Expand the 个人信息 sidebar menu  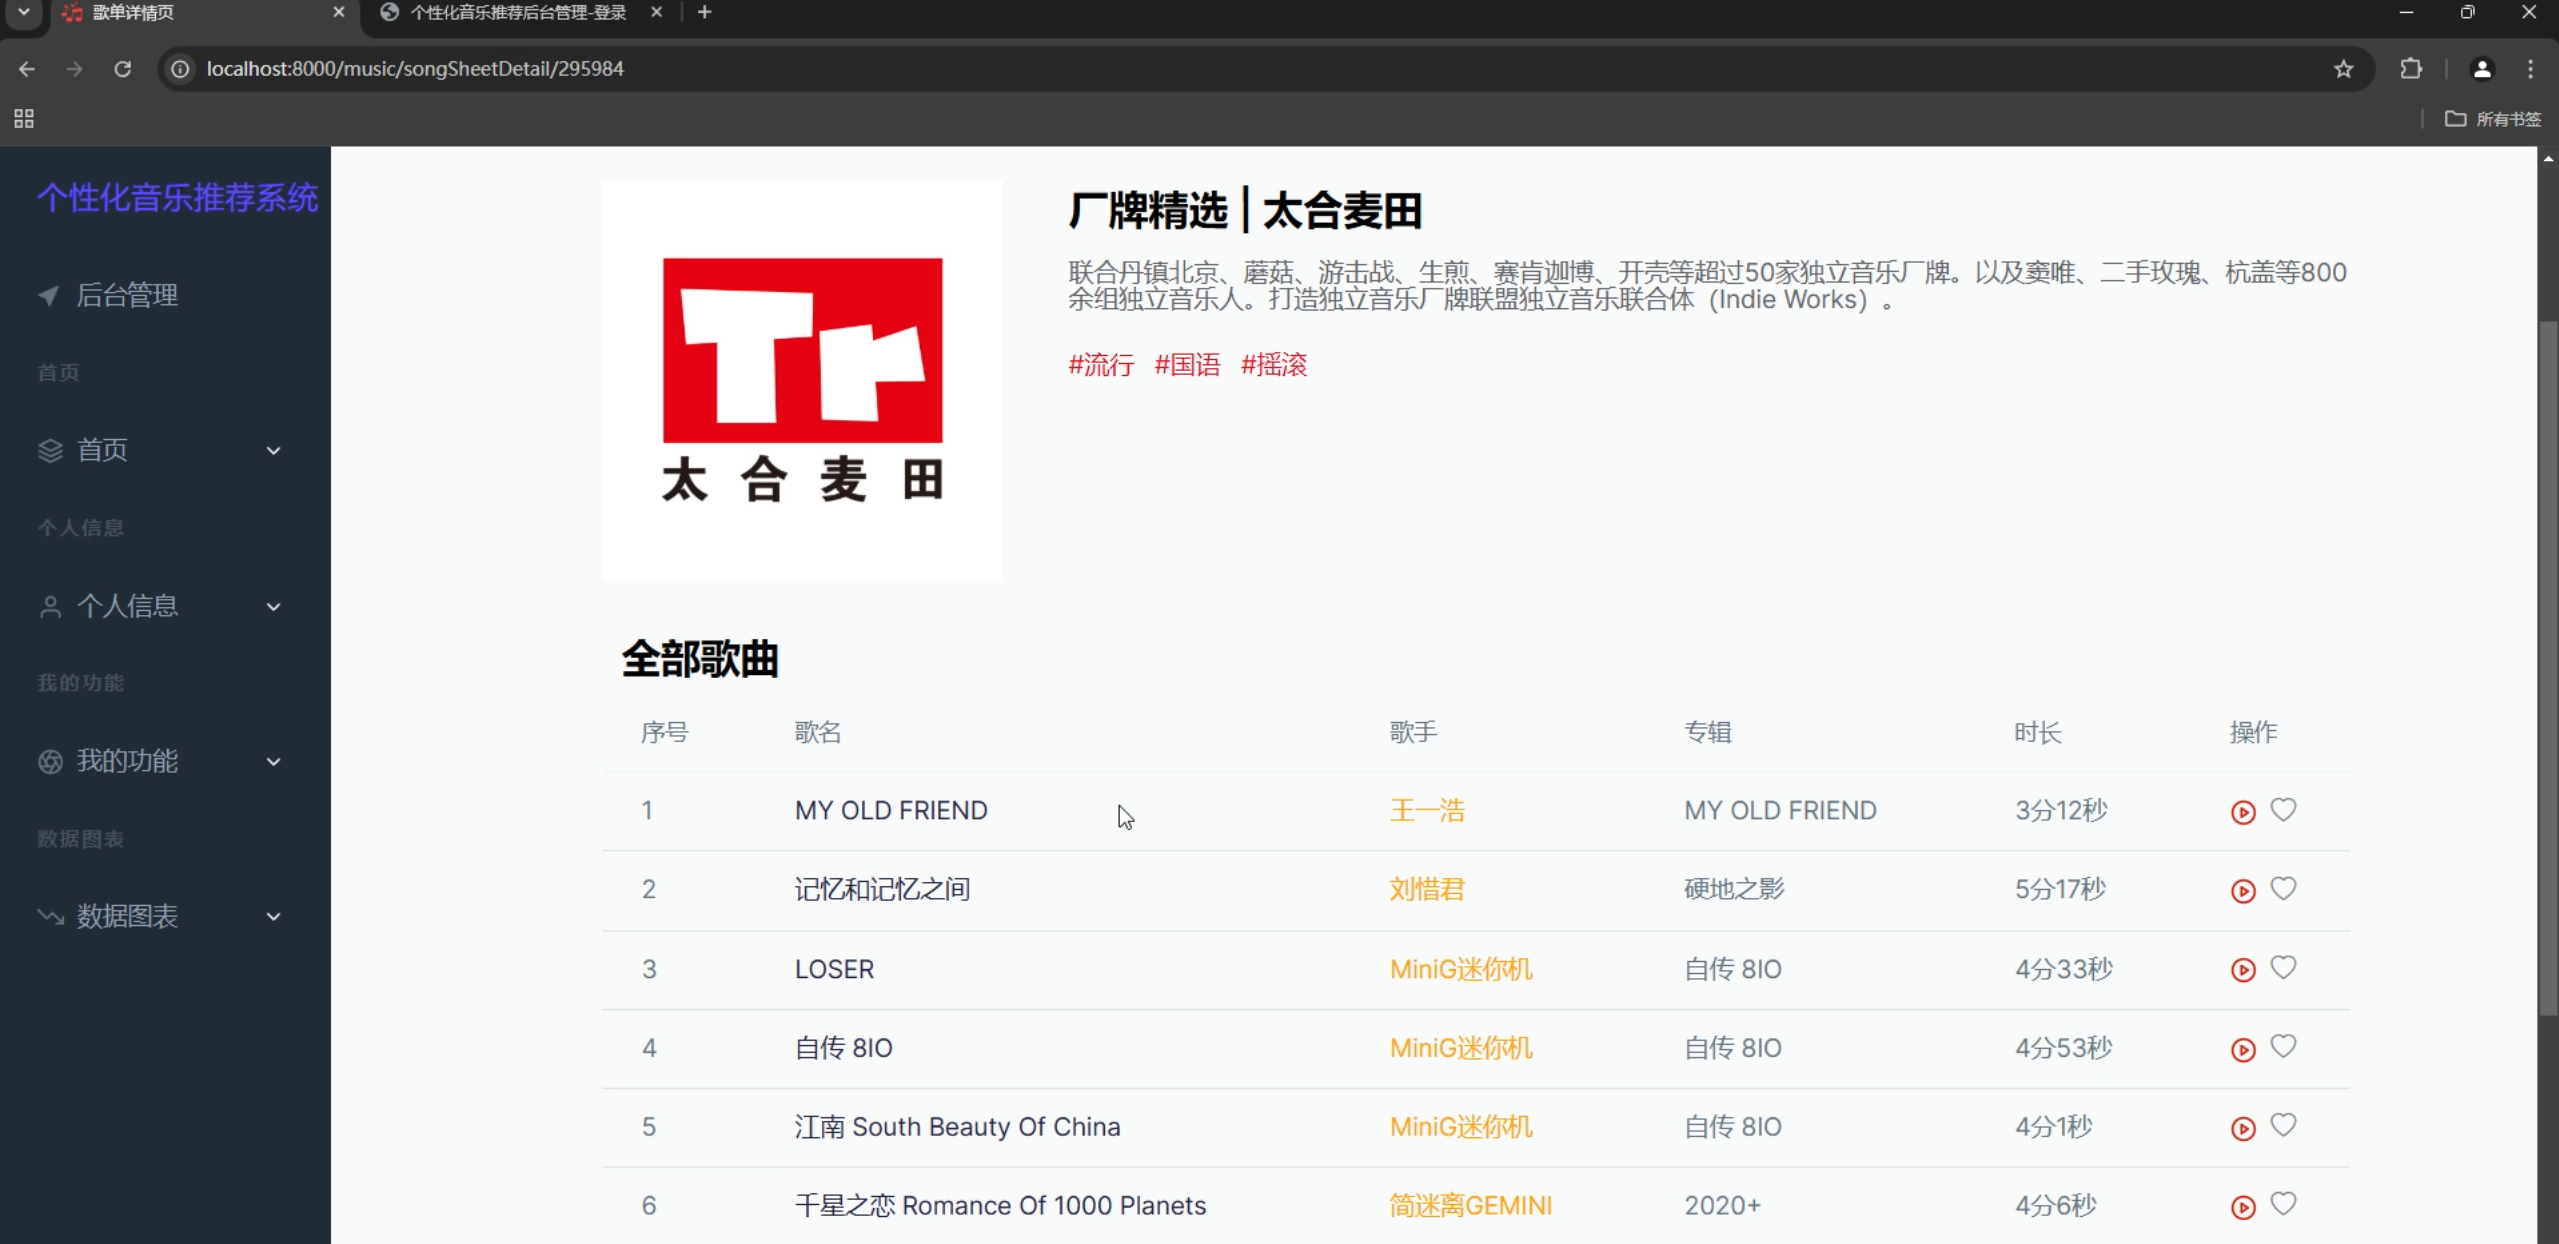(160, 606)
